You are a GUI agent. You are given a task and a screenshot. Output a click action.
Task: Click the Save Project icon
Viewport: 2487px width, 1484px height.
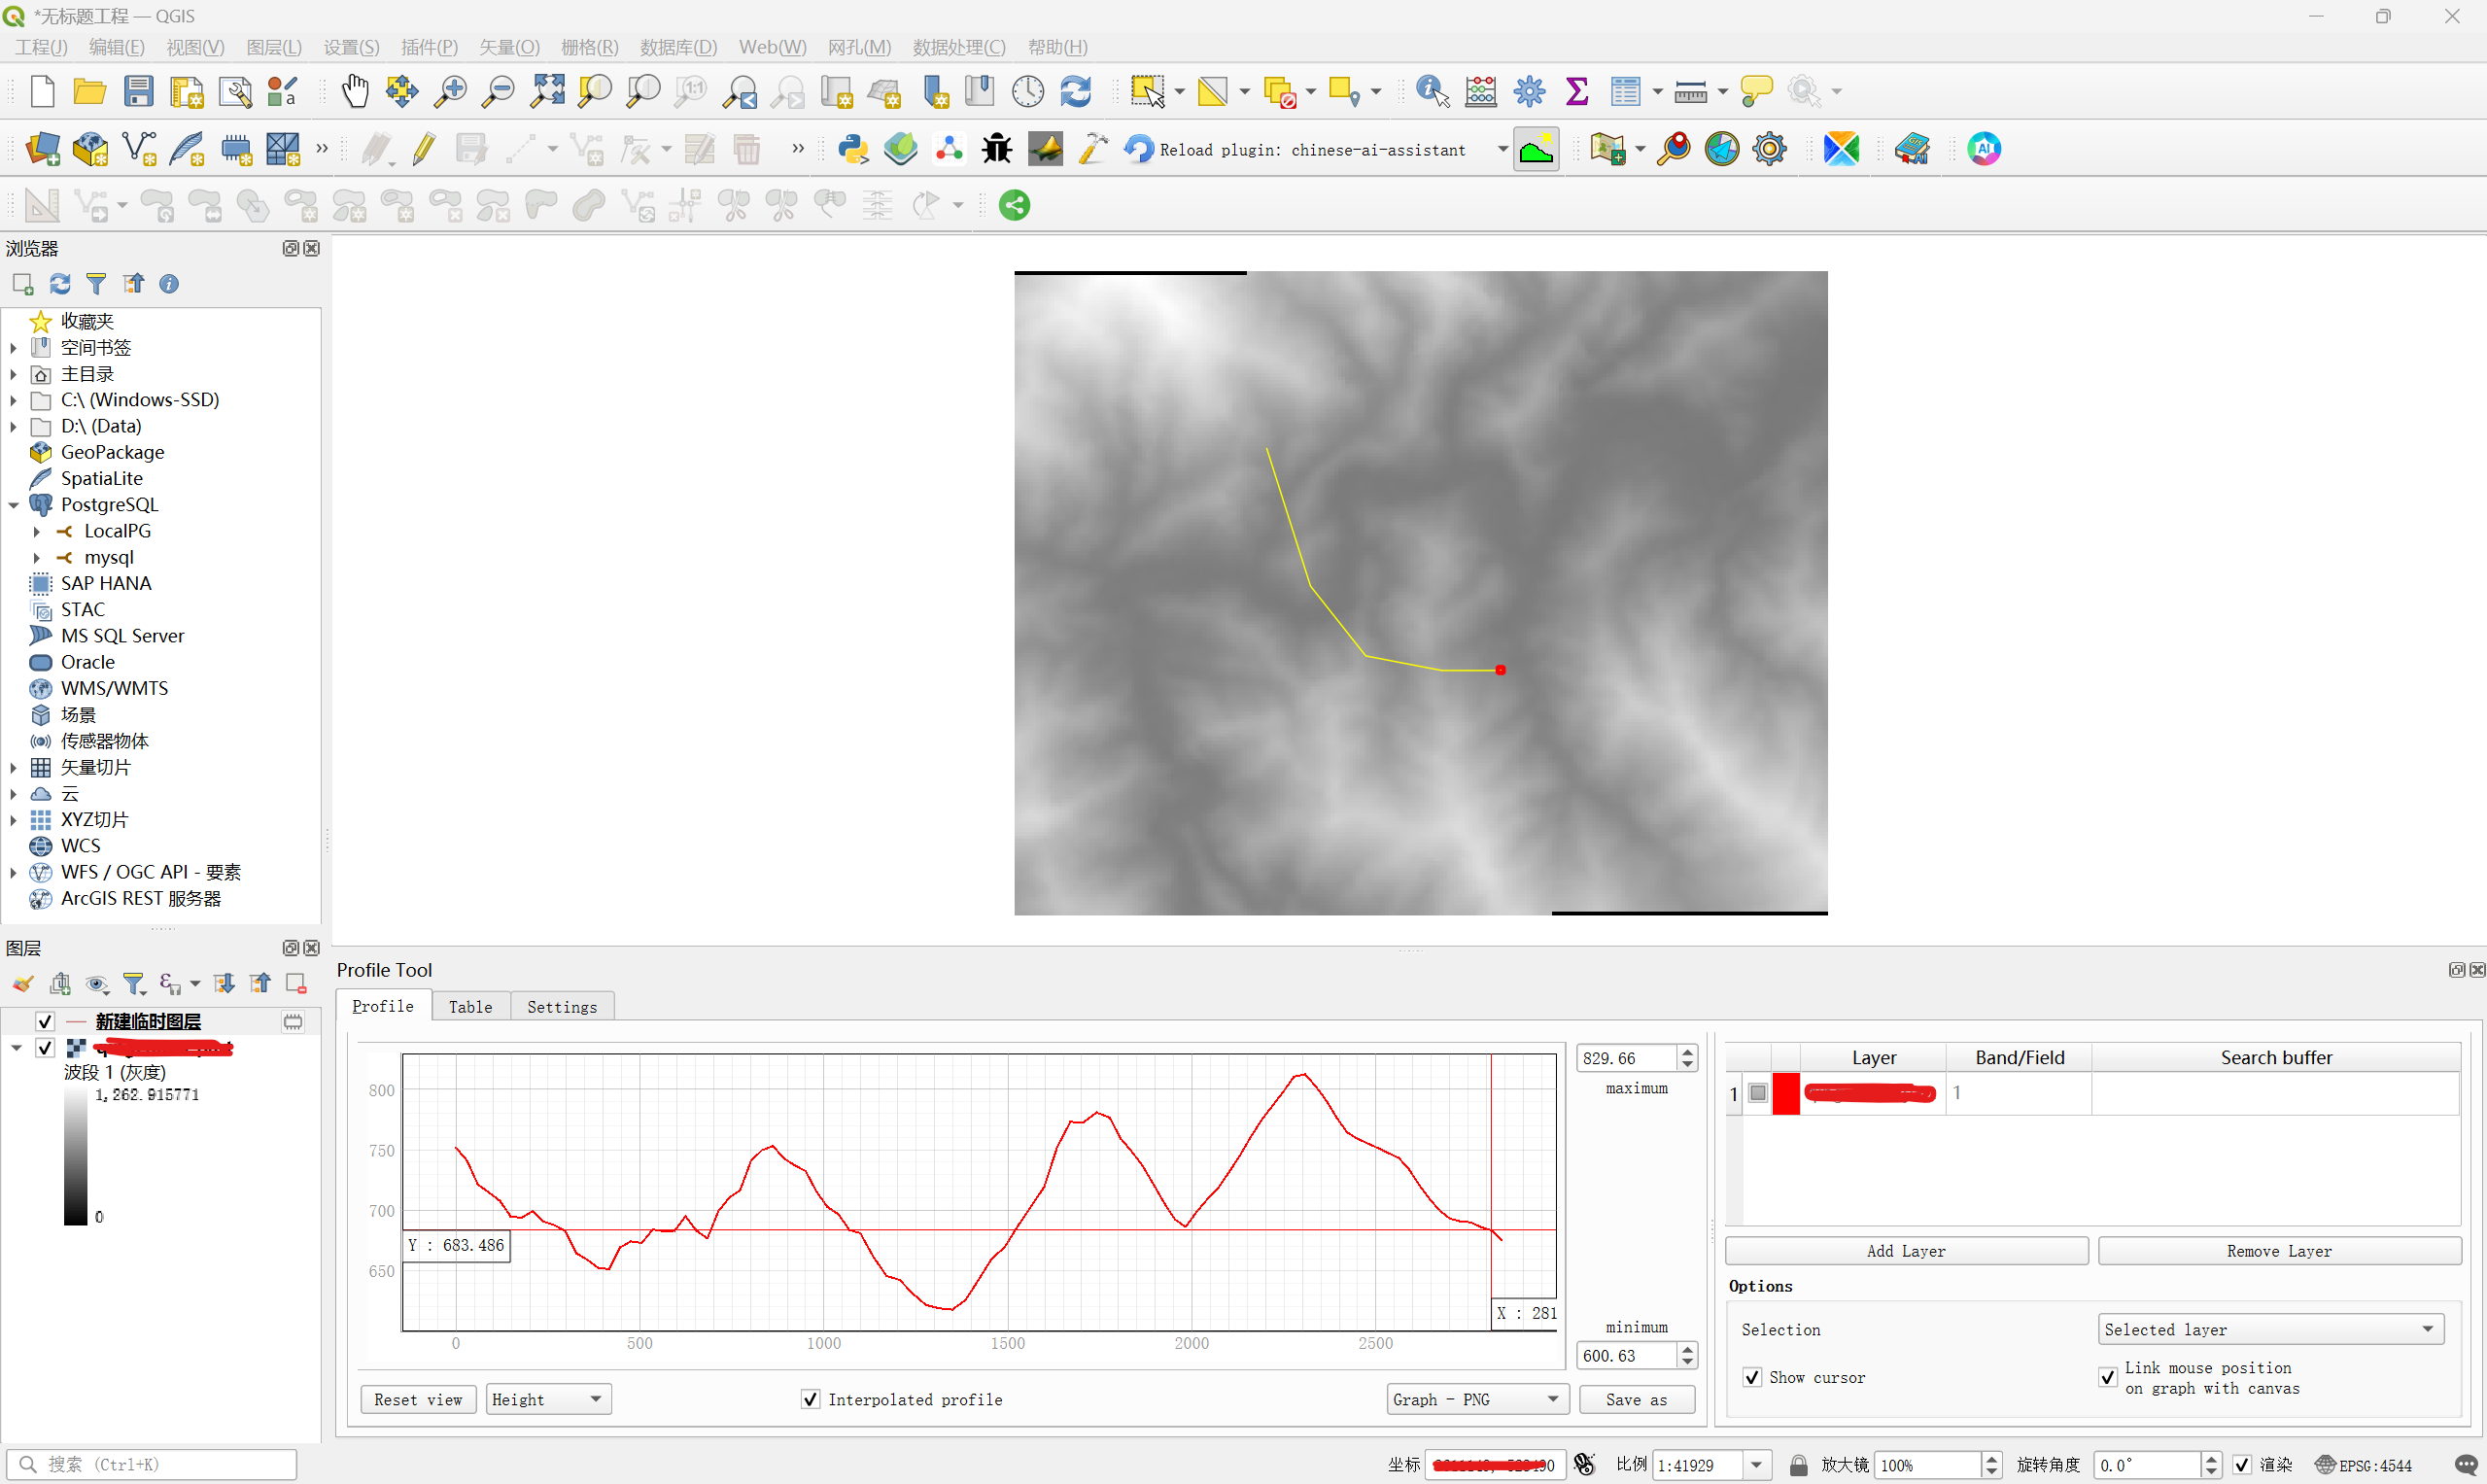138,92
